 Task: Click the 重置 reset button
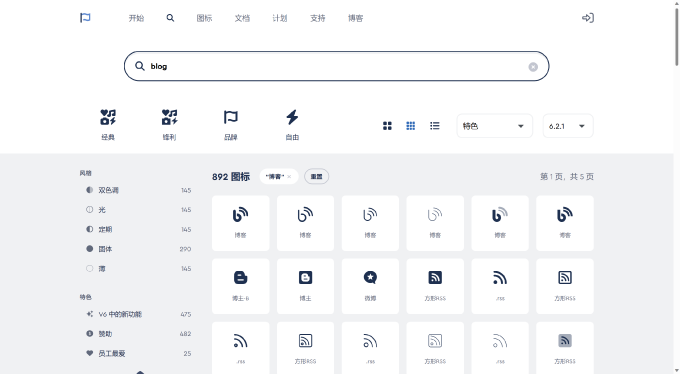(x=317, y=177)
